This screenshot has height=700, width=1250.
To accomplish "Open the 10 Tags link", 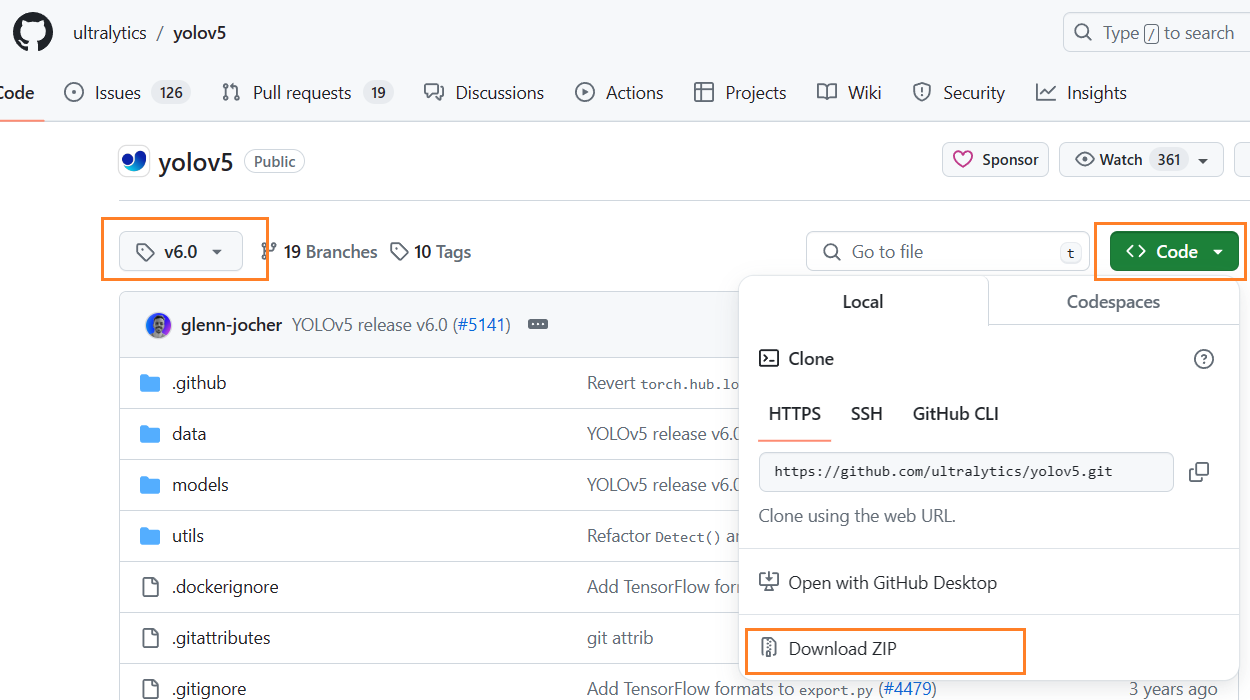I will click(431, 252).
